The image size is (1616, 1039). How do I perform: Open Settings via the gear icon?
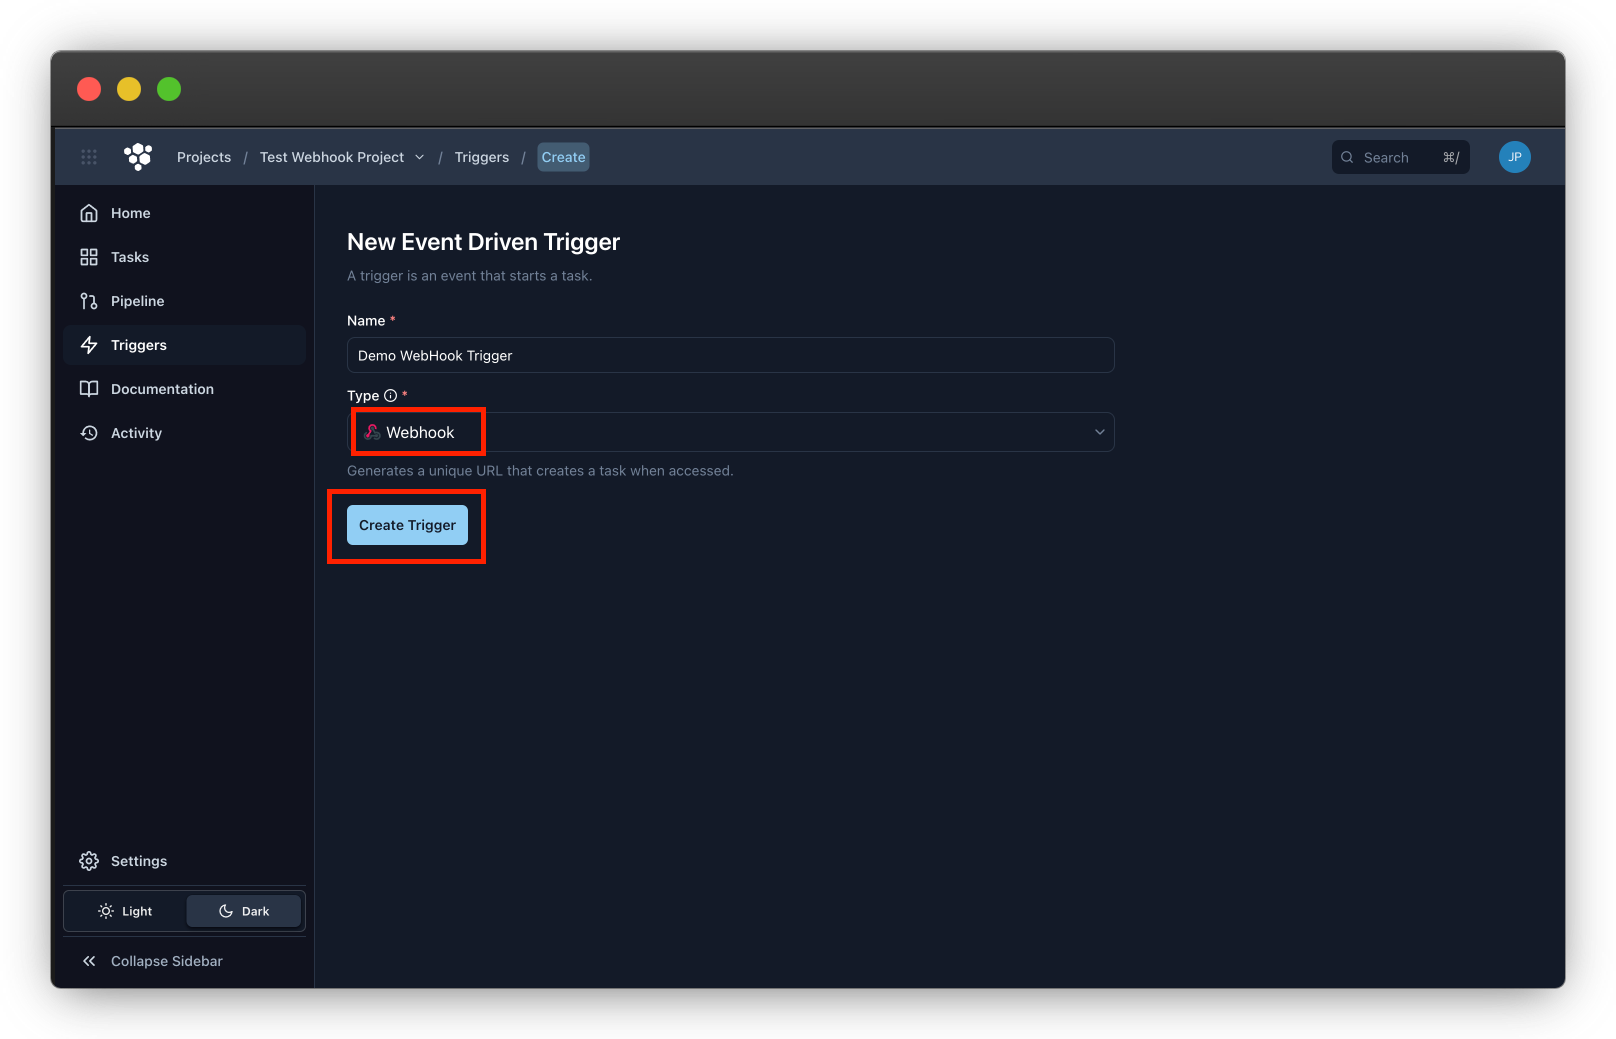[x=89, y=861]
